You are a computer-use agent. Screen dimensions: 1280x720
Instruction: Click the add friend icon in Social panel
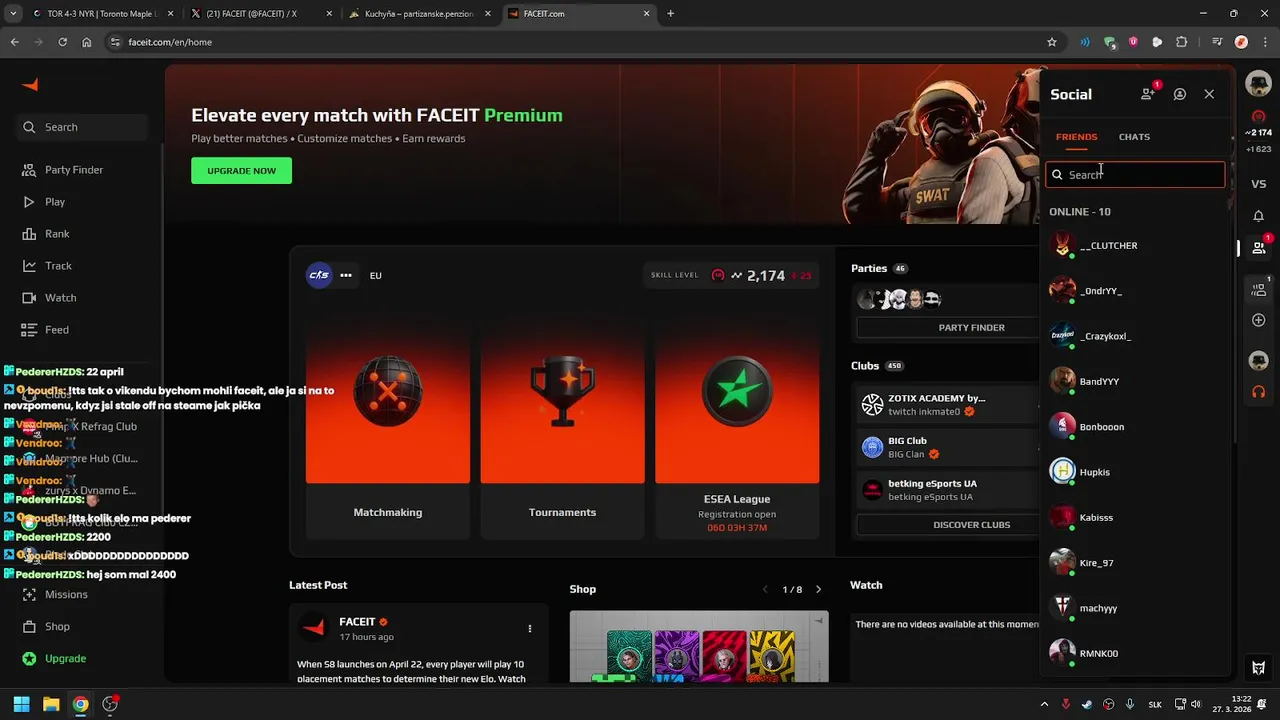[x=1148, y=94]
